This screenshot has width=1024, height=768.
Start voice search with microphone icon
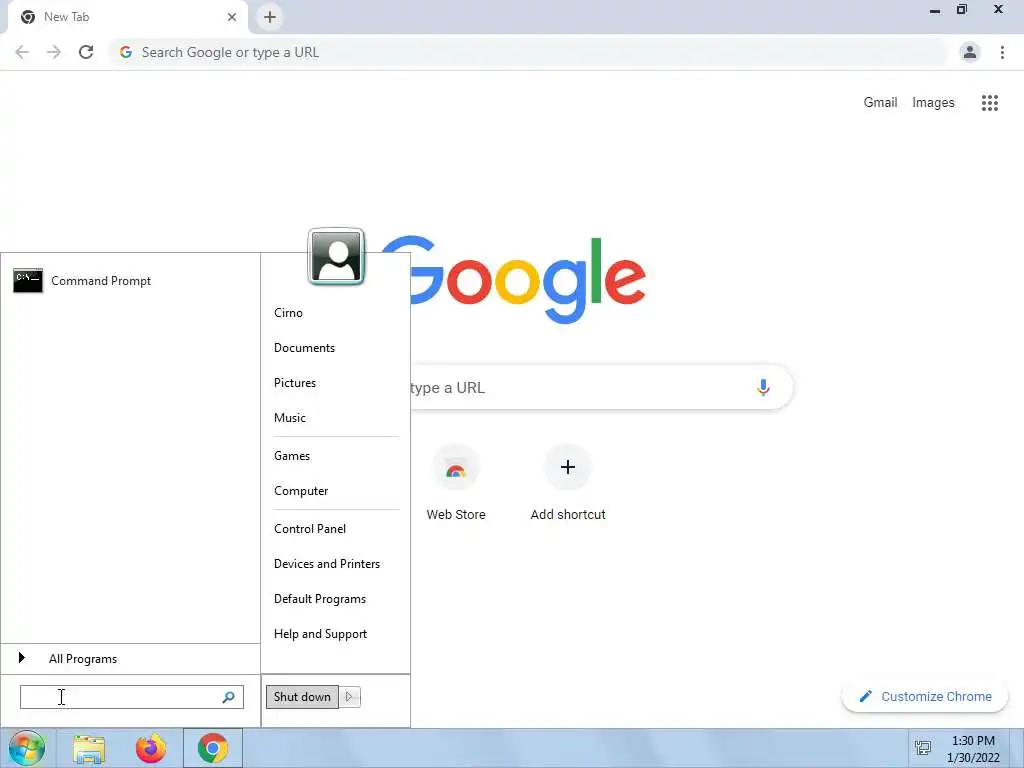[763, 387]
